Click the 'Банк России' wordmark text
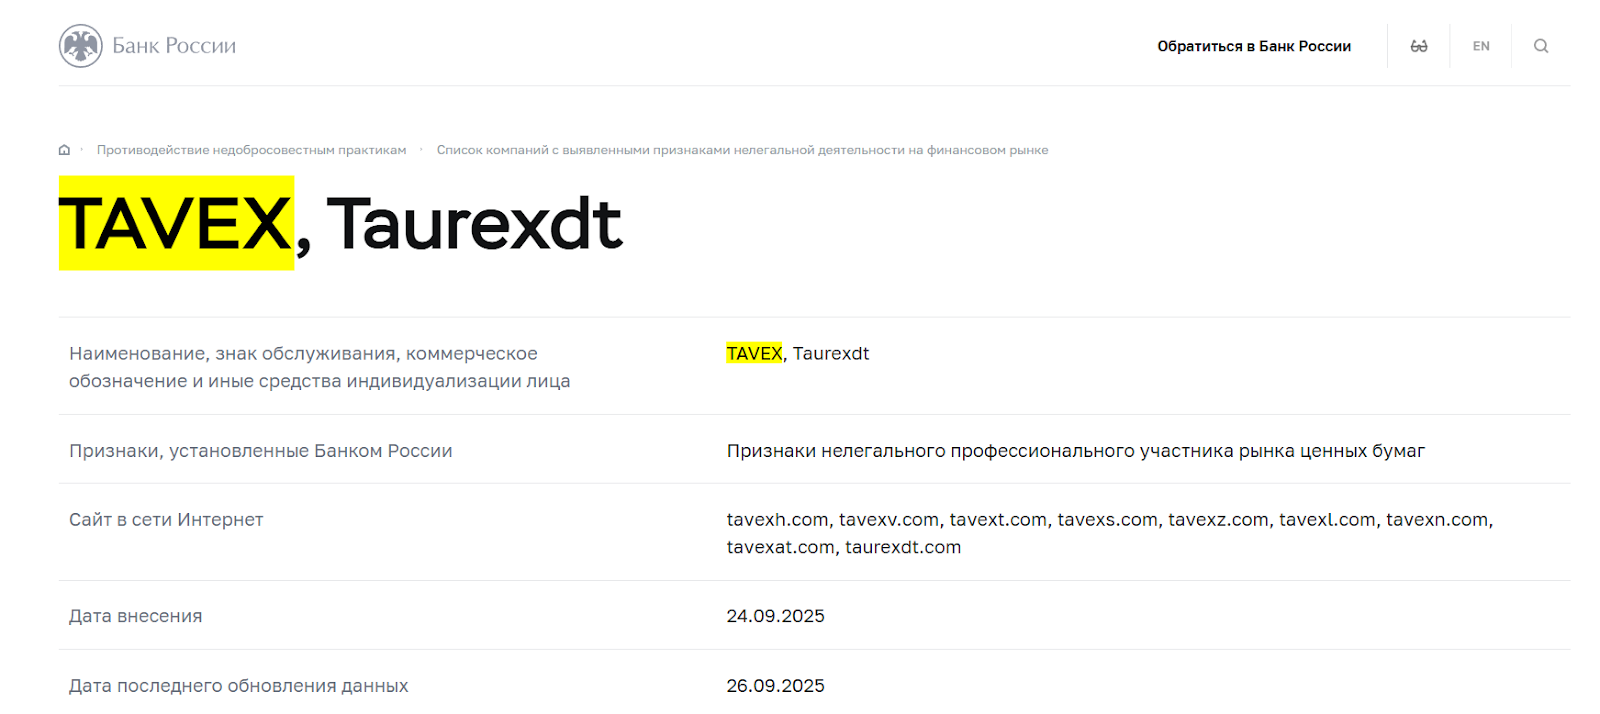 pos(174,46)
